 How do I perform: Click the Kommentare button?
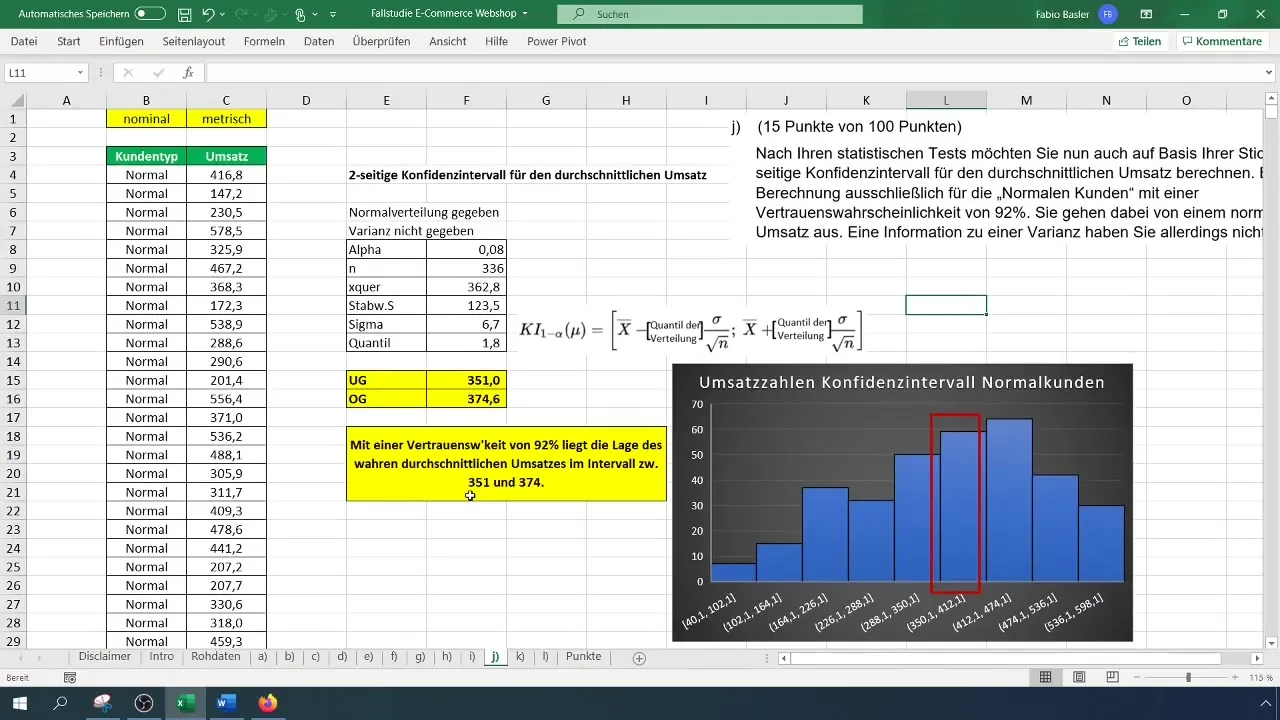[x=1222, y=41]
